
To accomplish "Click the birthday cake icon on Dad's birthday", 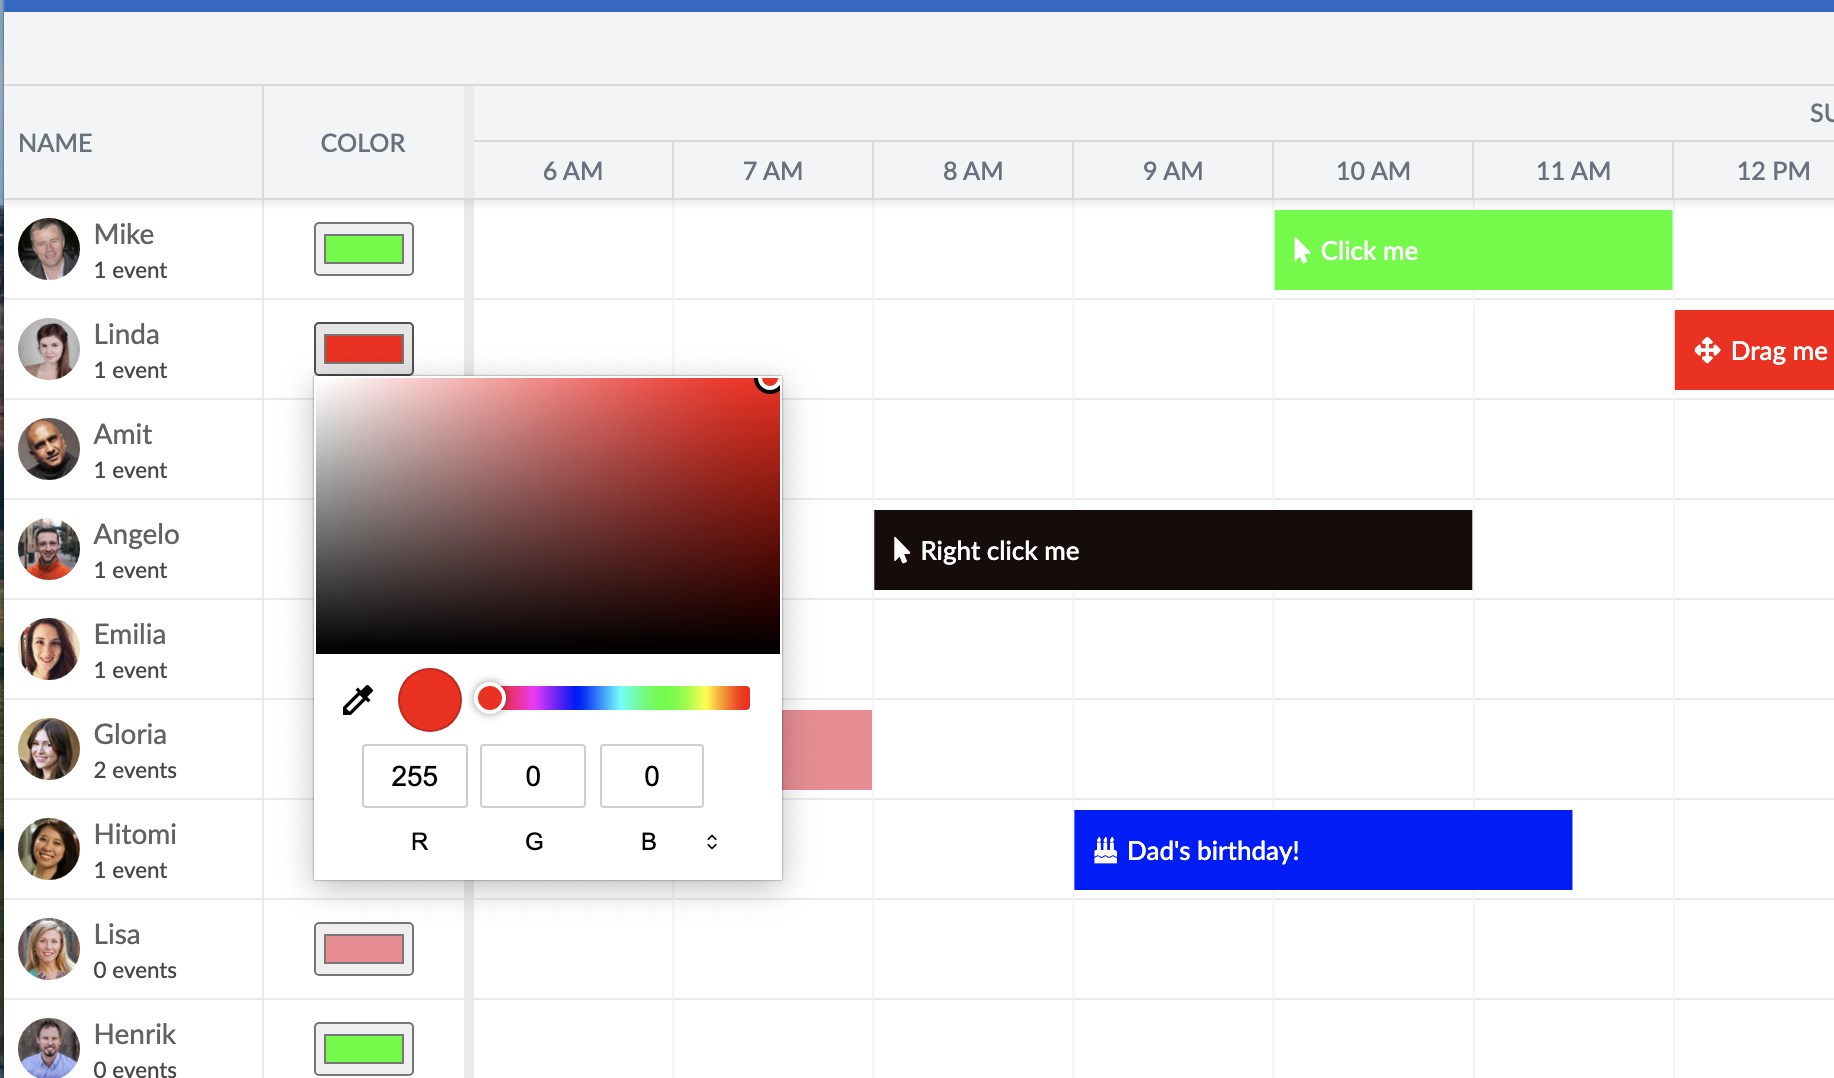I will click(1104, 849).
